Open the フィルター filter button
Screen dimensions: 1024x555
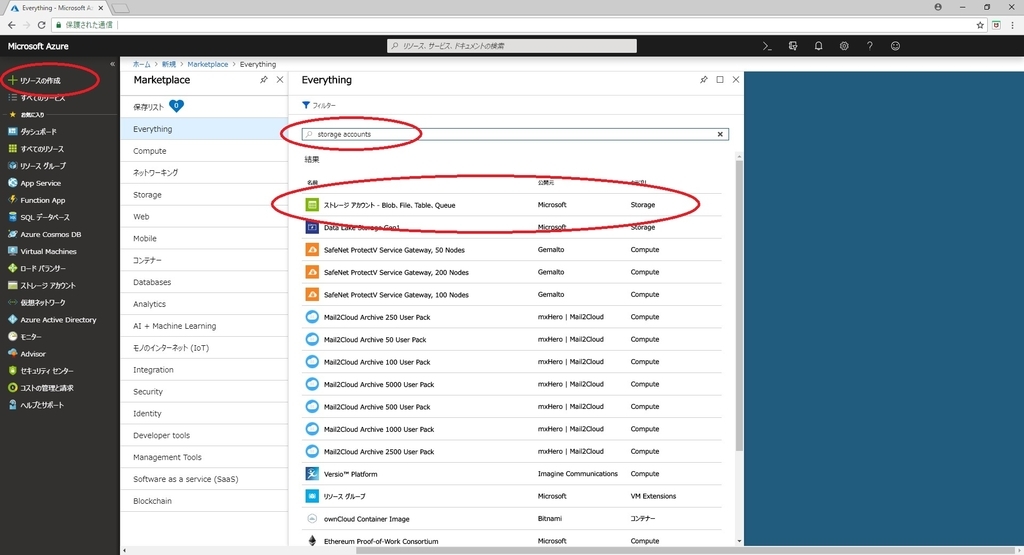[319, 105]
